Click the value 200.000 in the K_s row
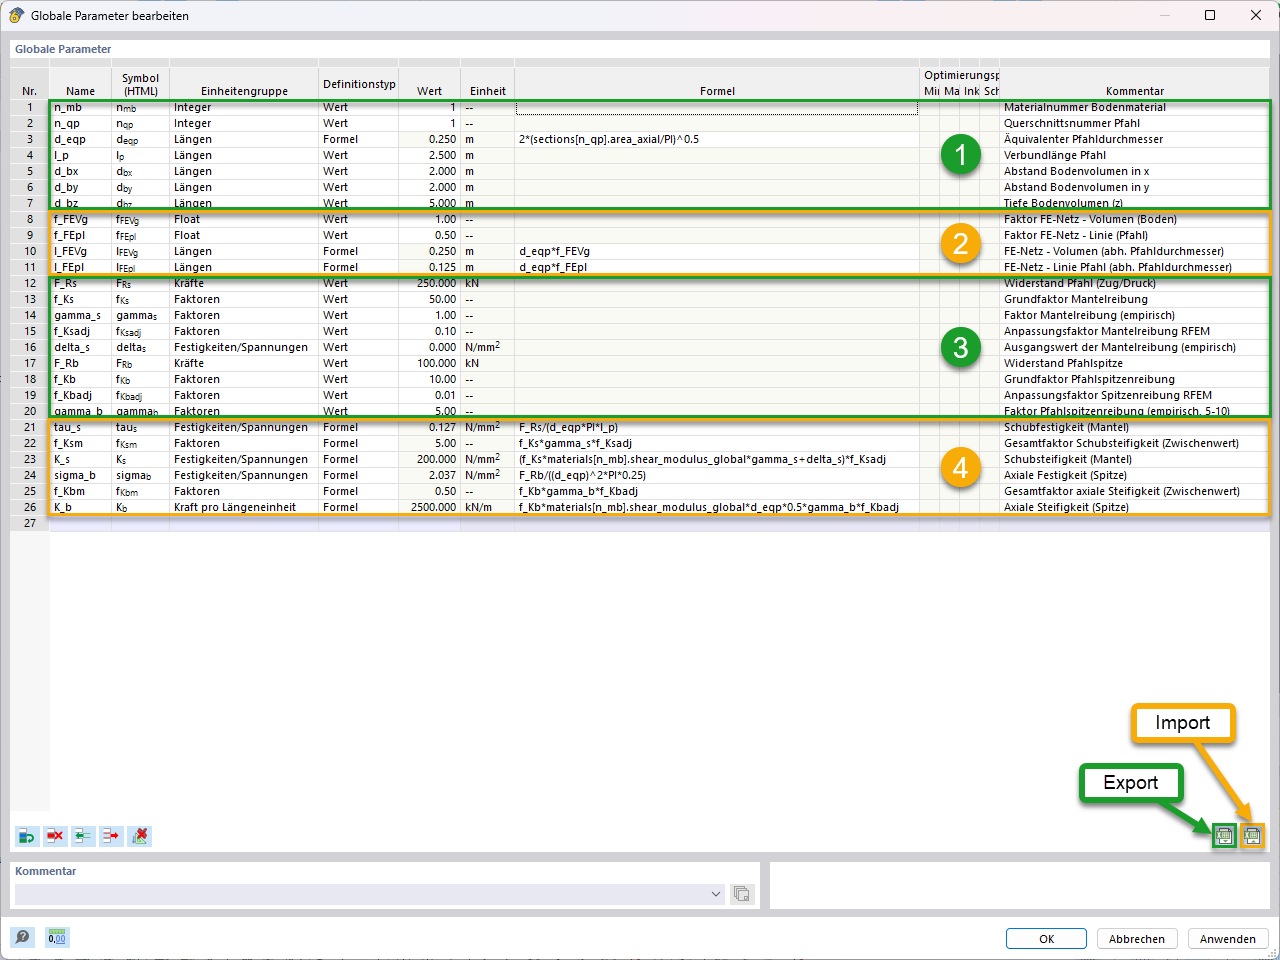The image size is (1280, 960). coord(437,459)
